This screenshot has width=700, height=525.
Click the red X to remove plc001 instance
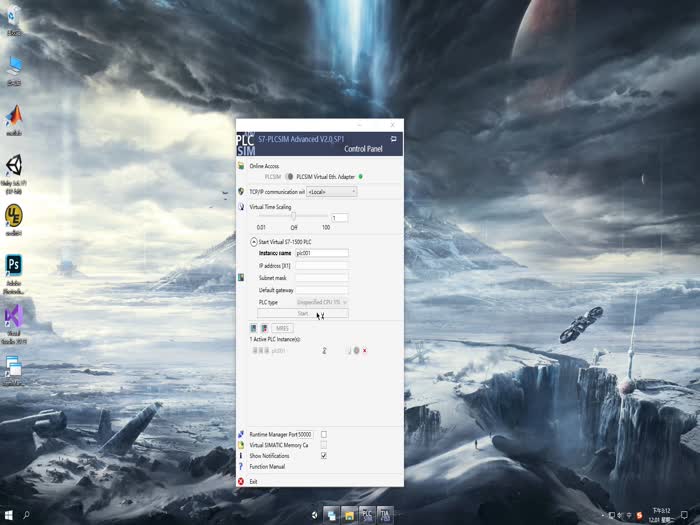tap(365, 351)
